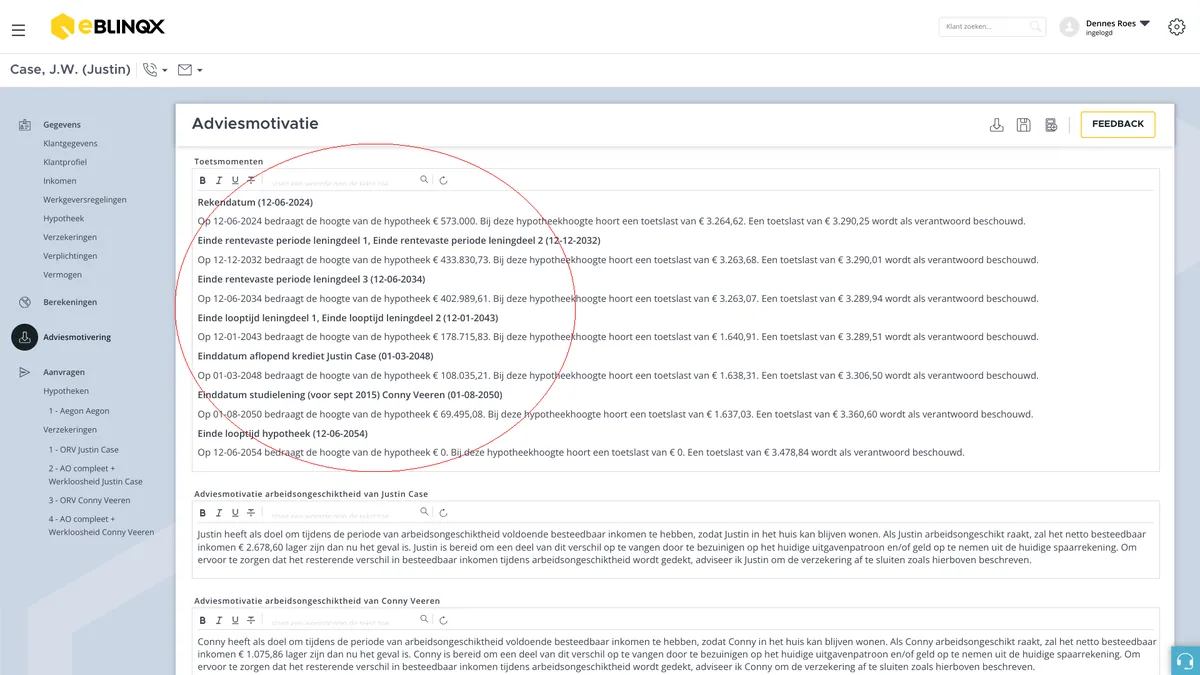This screenshot has width=1200, height=675.
Task: Open the headset support chat icon
Action: click(1185, 661)
